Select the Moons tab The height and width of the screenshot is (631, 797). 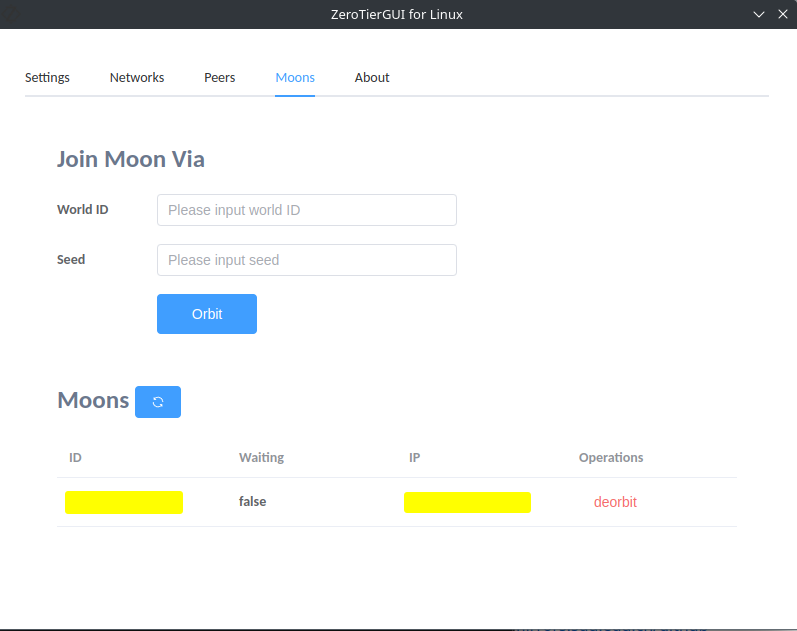pyautogui.click(x=295, y=78)
